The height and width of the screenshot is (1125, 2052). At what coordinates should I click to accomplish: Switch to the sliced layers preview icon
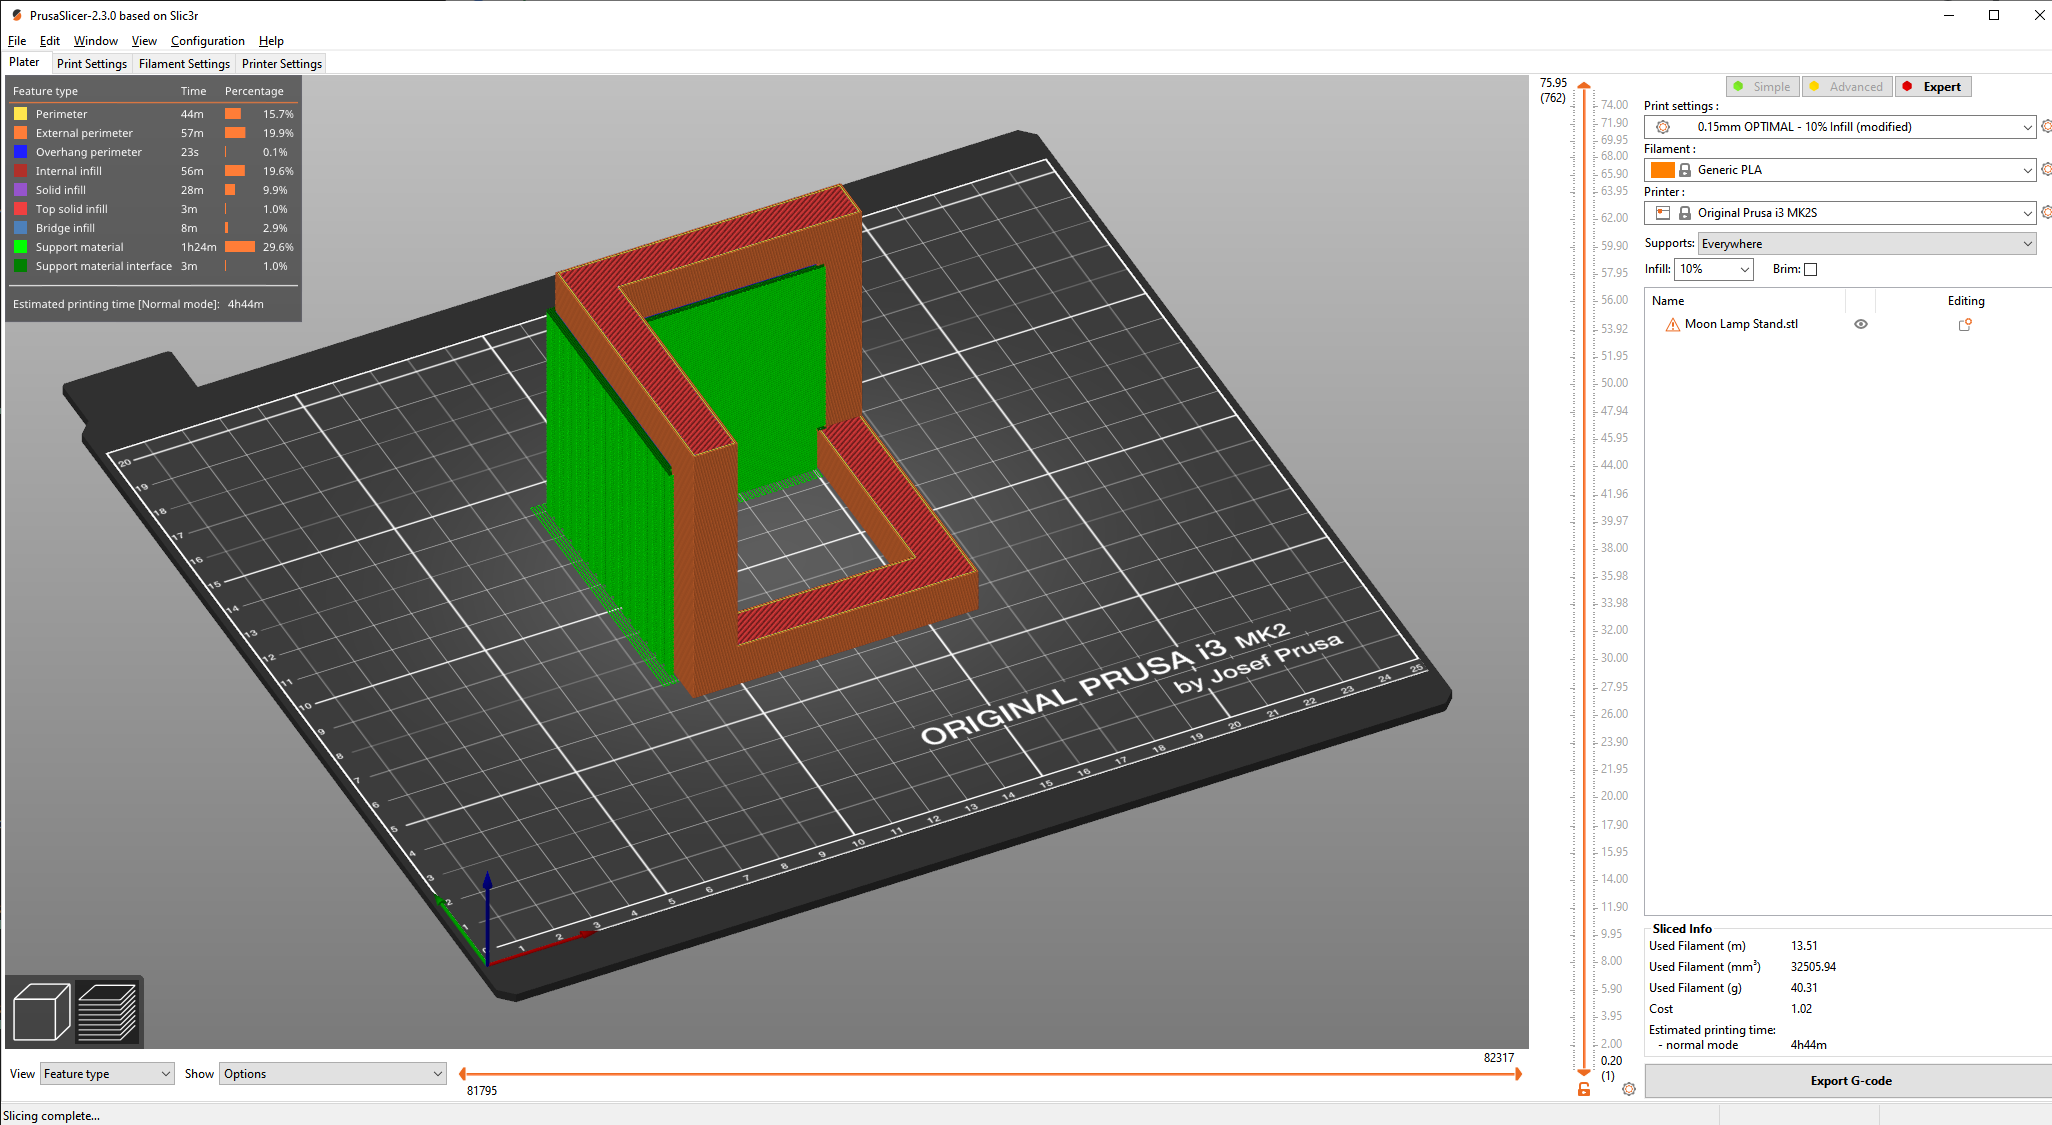tap(107, 1012)
